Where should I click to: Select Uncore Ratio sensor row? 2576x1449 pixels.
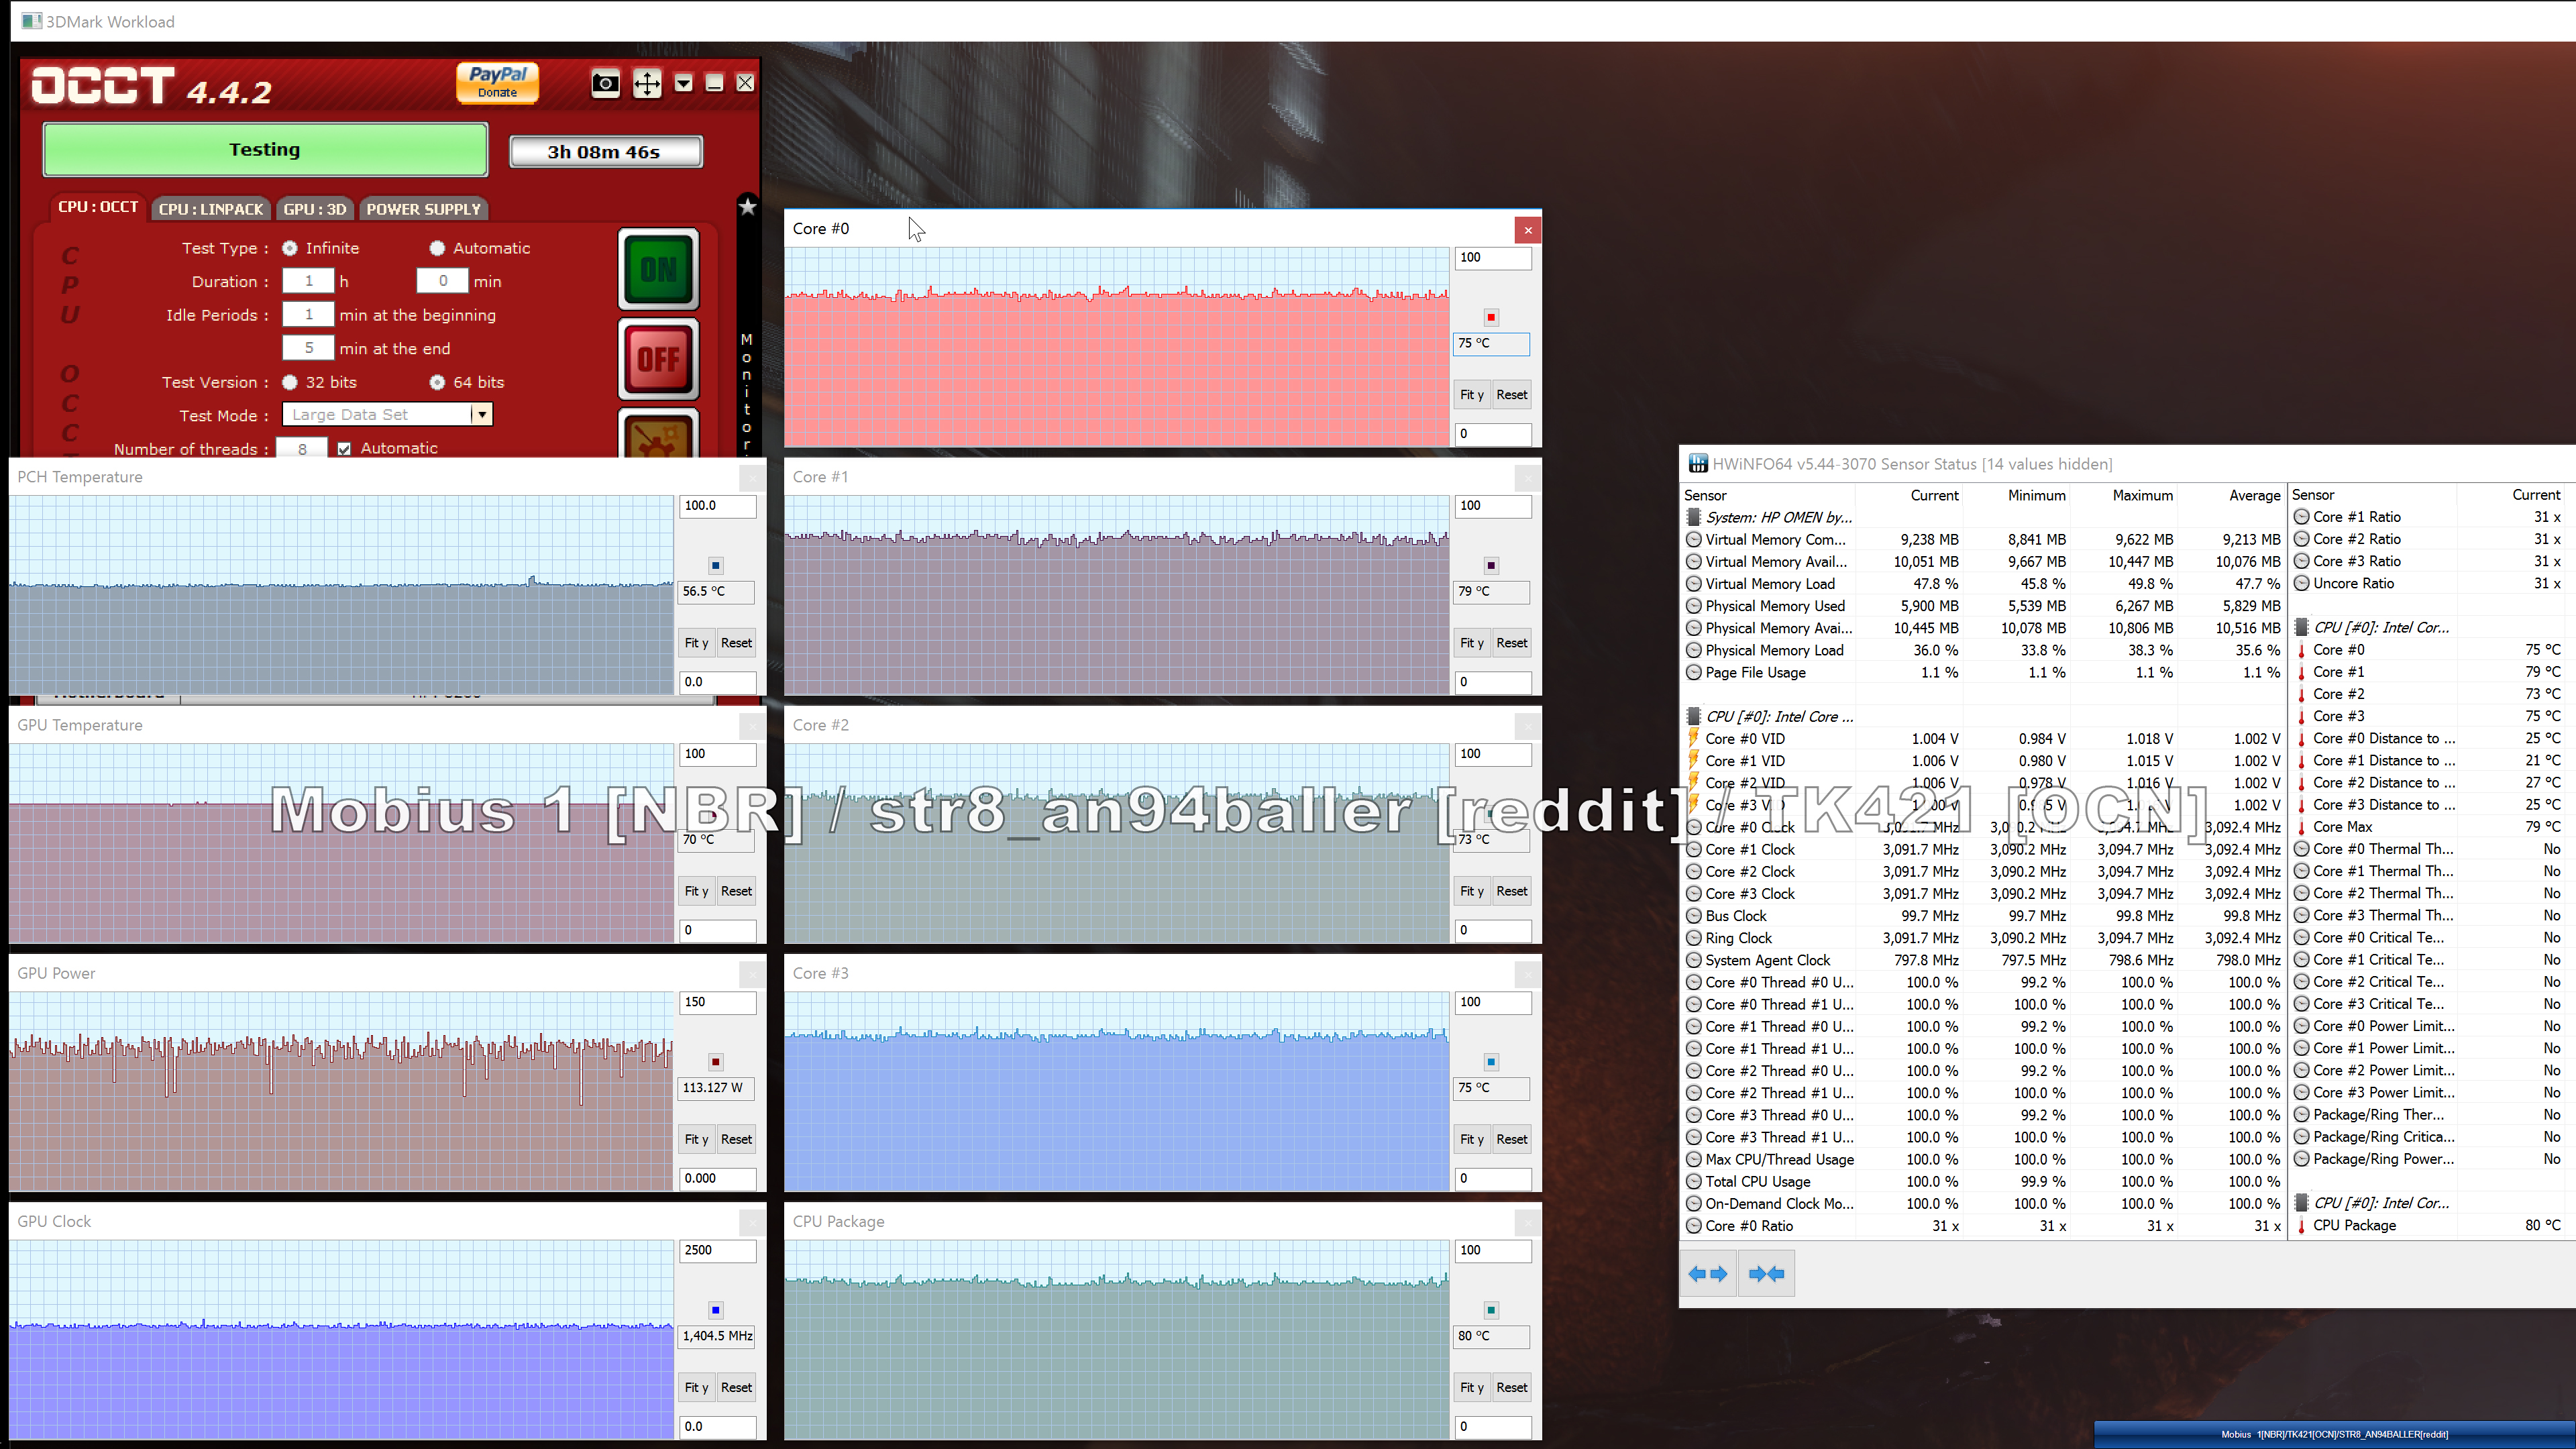(x=2431, y=583)
